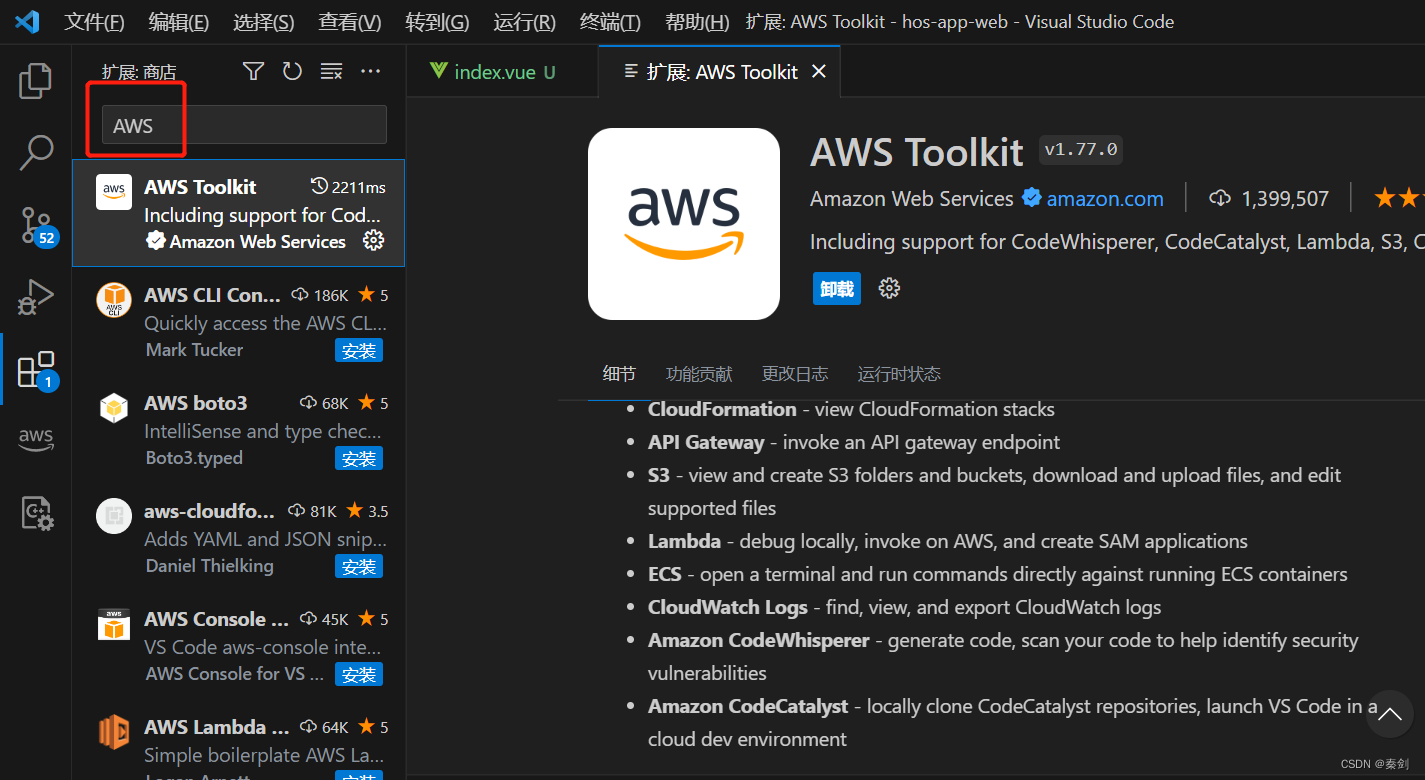The width and height of the screenshot is (1425, 780).
Task: Click the Amazon CodeWhisperer feature text
Action: point(758,640)
